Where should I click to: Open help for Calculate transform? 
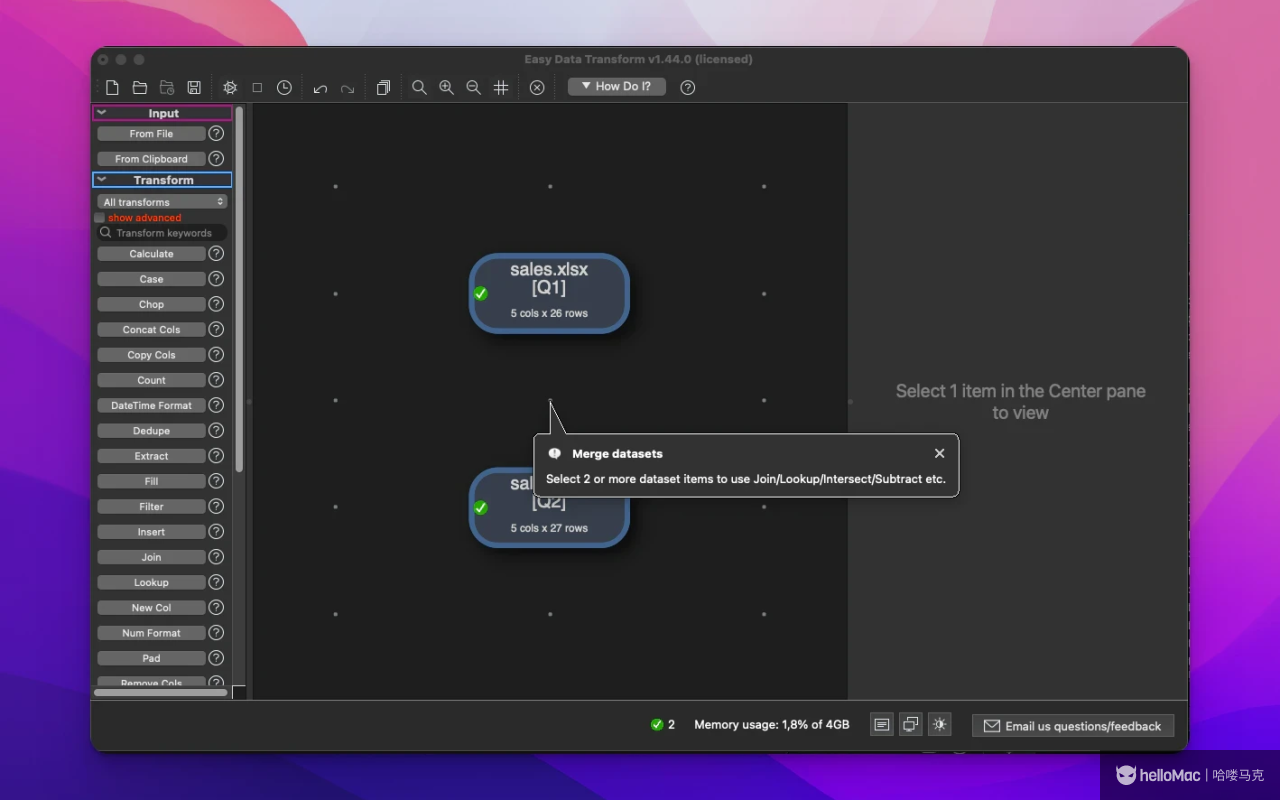216,254
